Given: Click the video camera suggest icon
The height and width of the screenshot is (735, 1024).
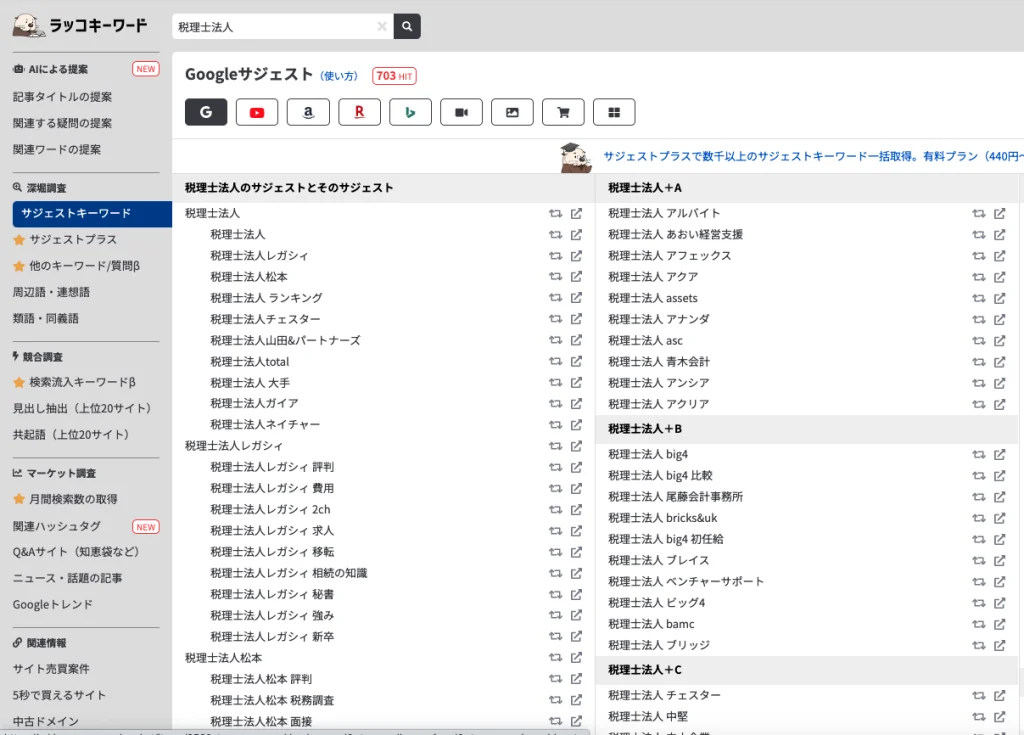Looking at the screenshot, I should pyautogui.click(x=461, y=112).
